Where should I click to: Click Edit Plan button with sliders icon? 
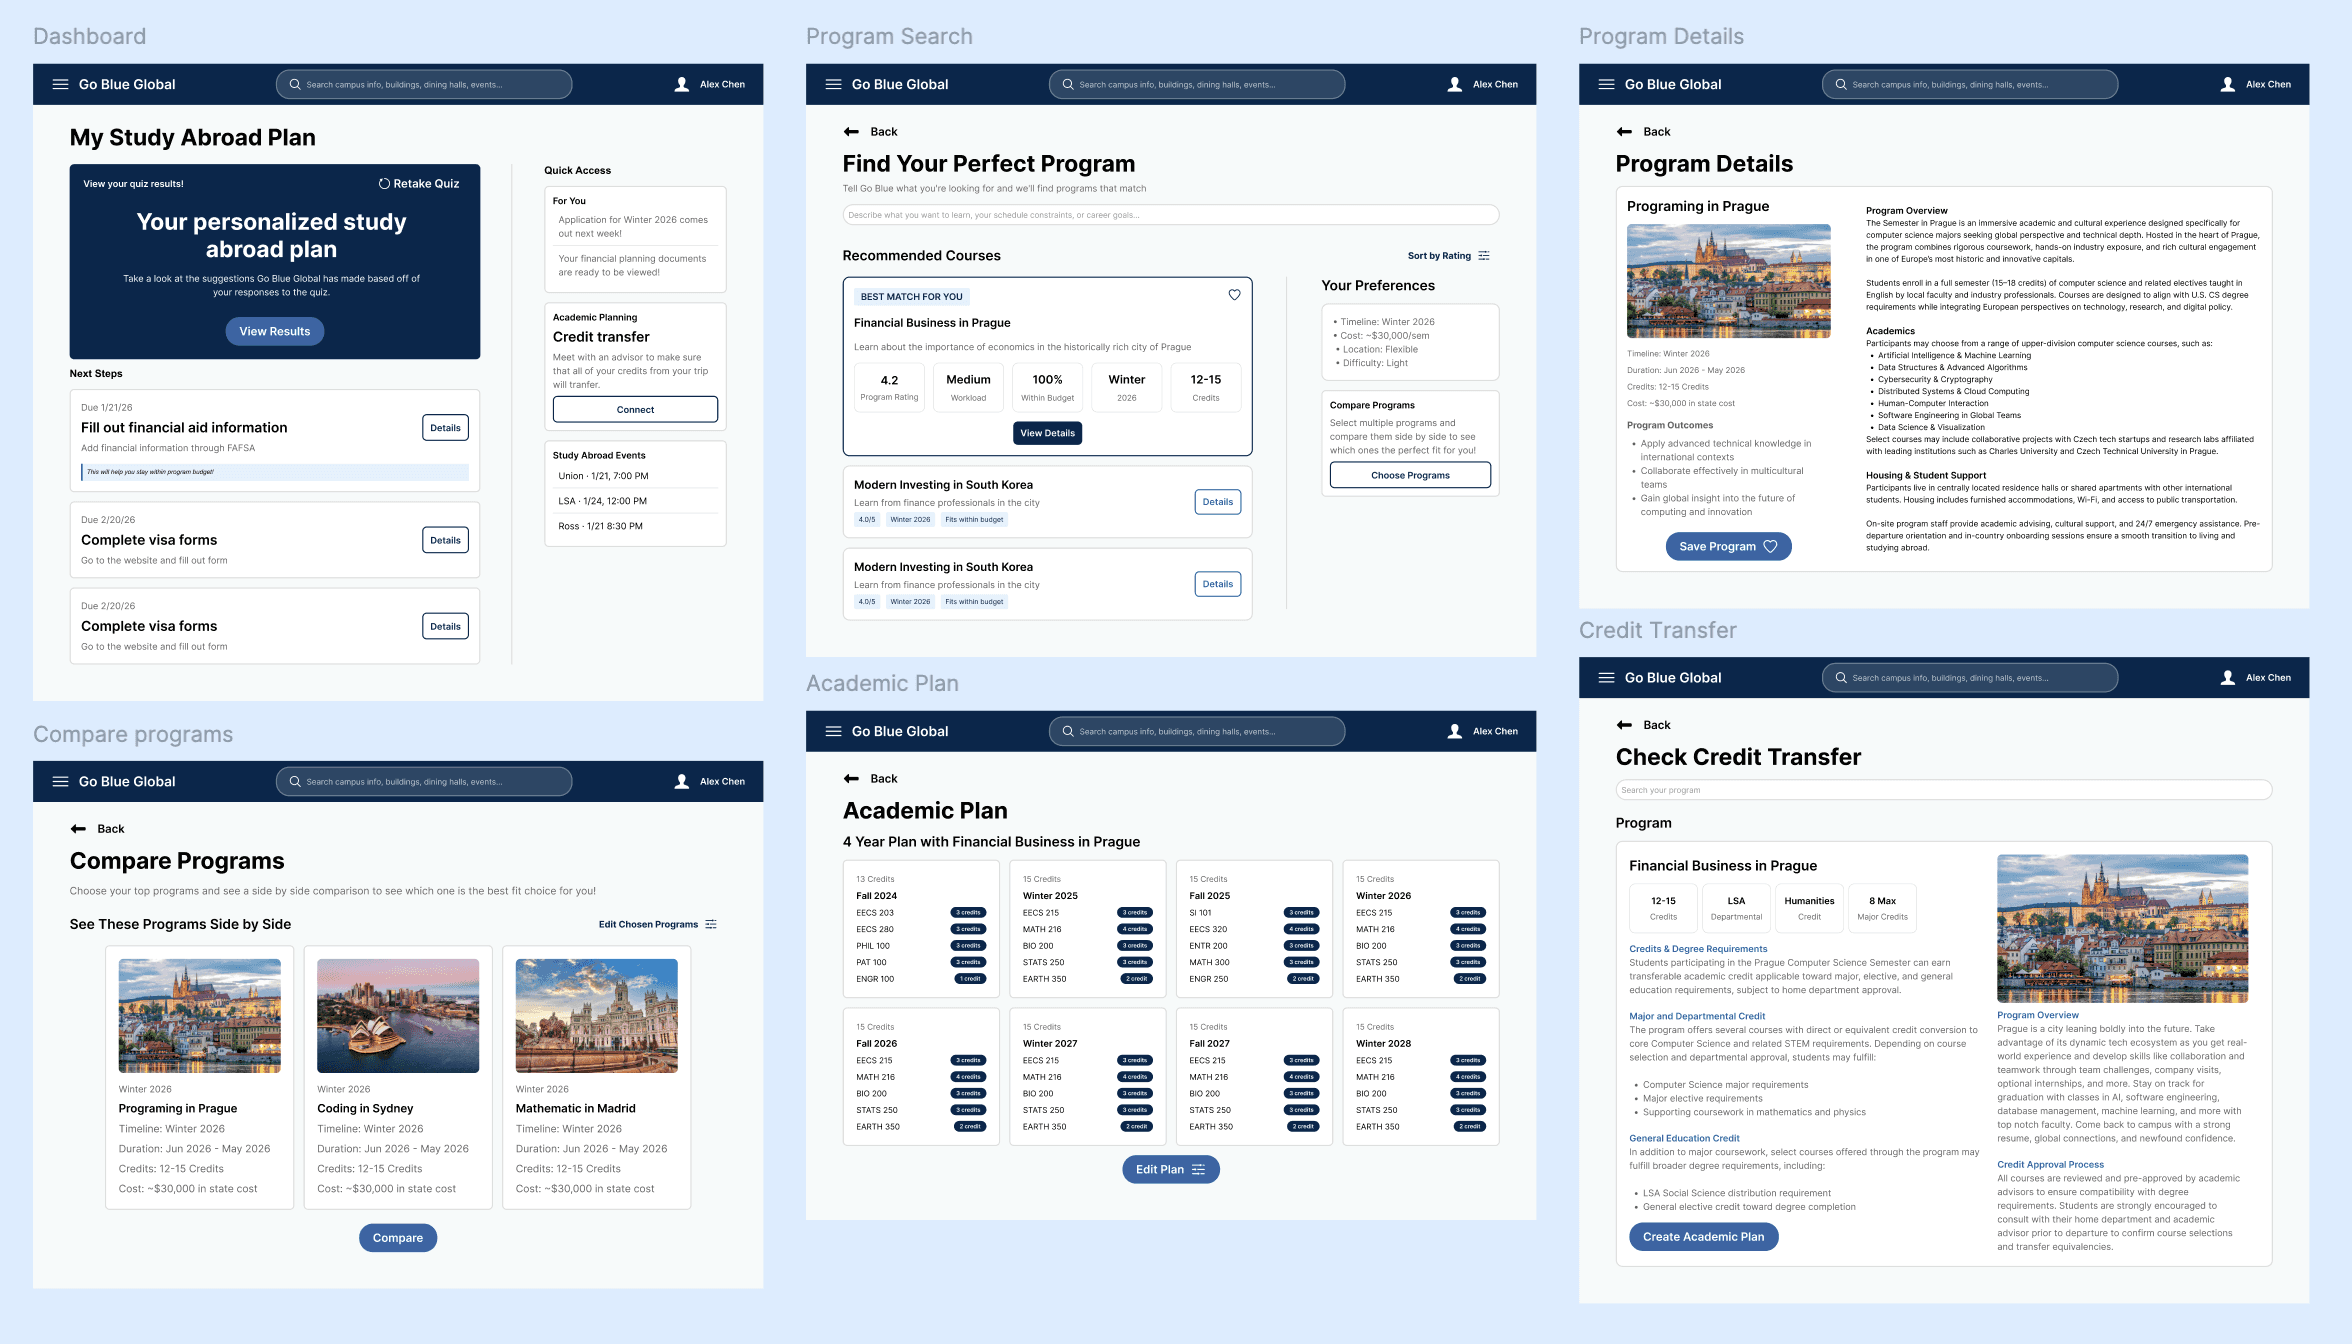[x=1170, y=1169]
